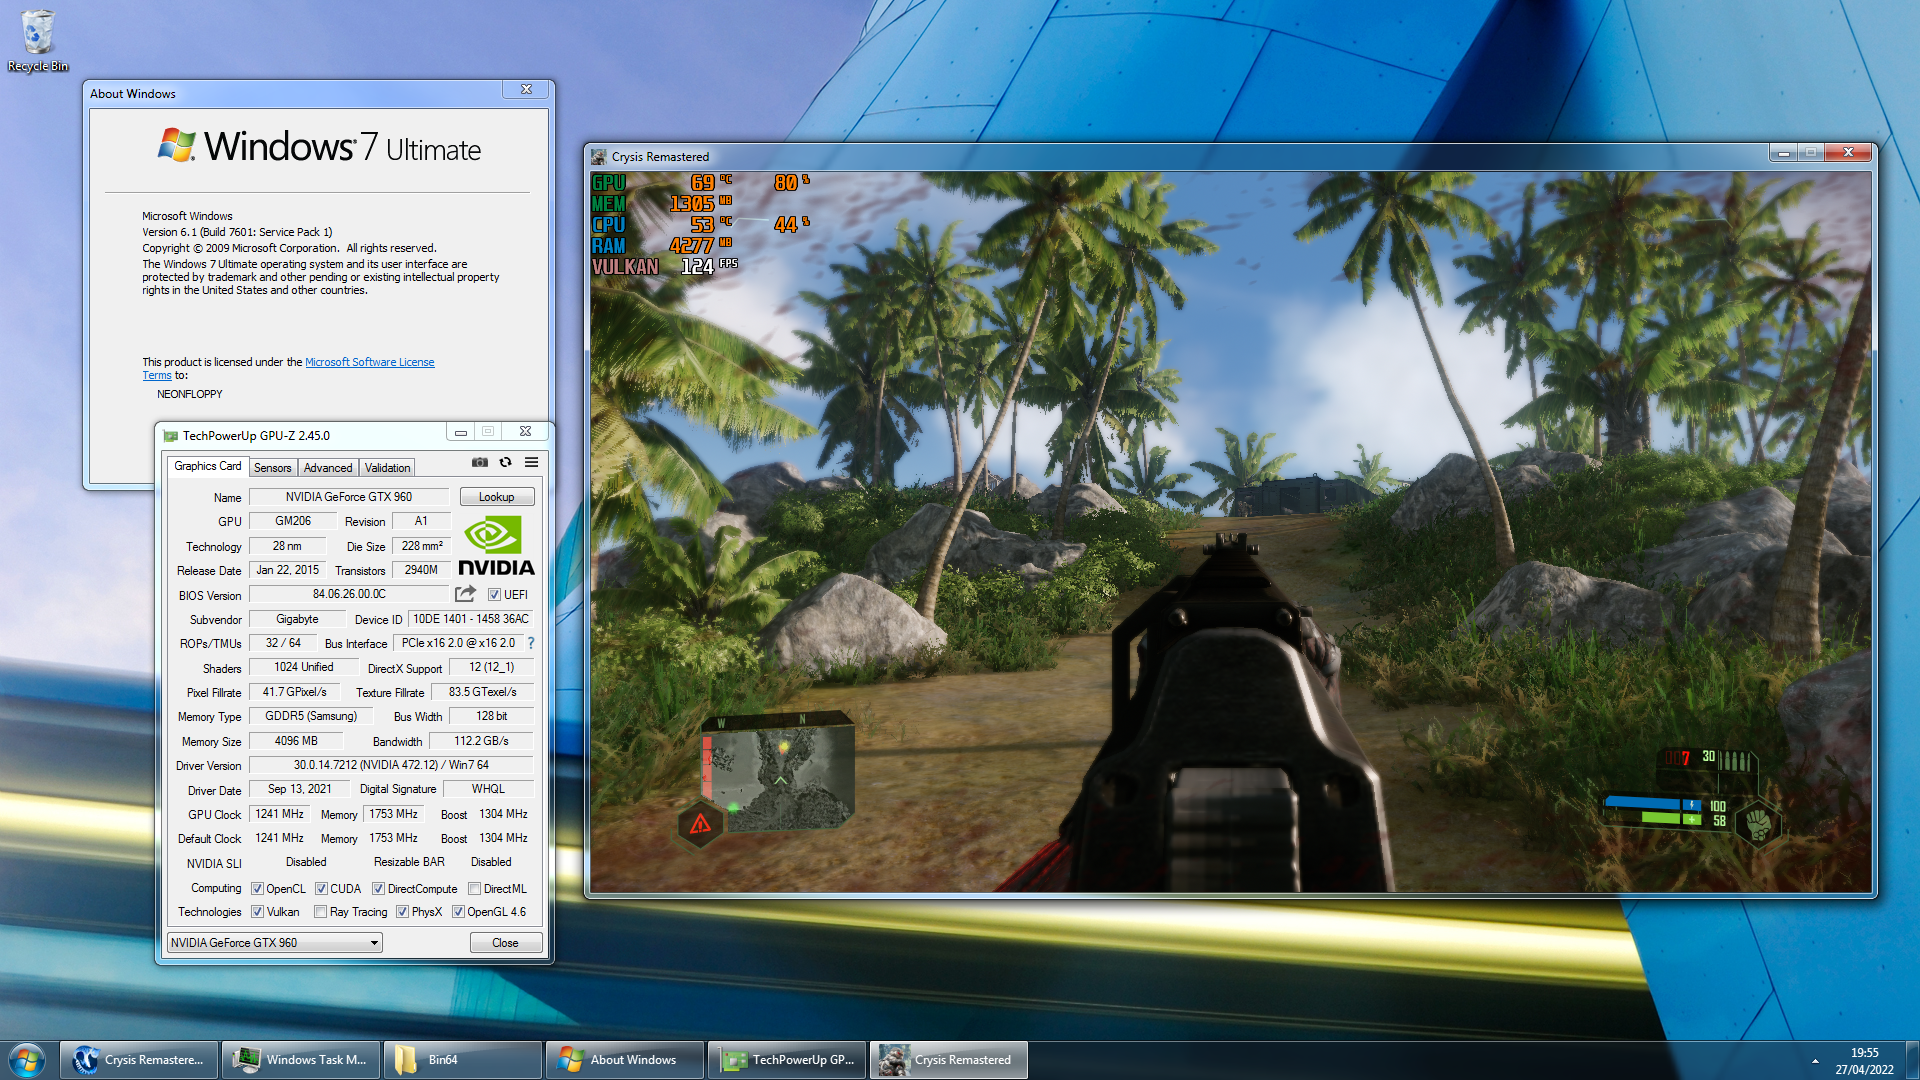Click the Driver Version field
Viewport: 1920px width, 1080px height.
pos(391,765)
